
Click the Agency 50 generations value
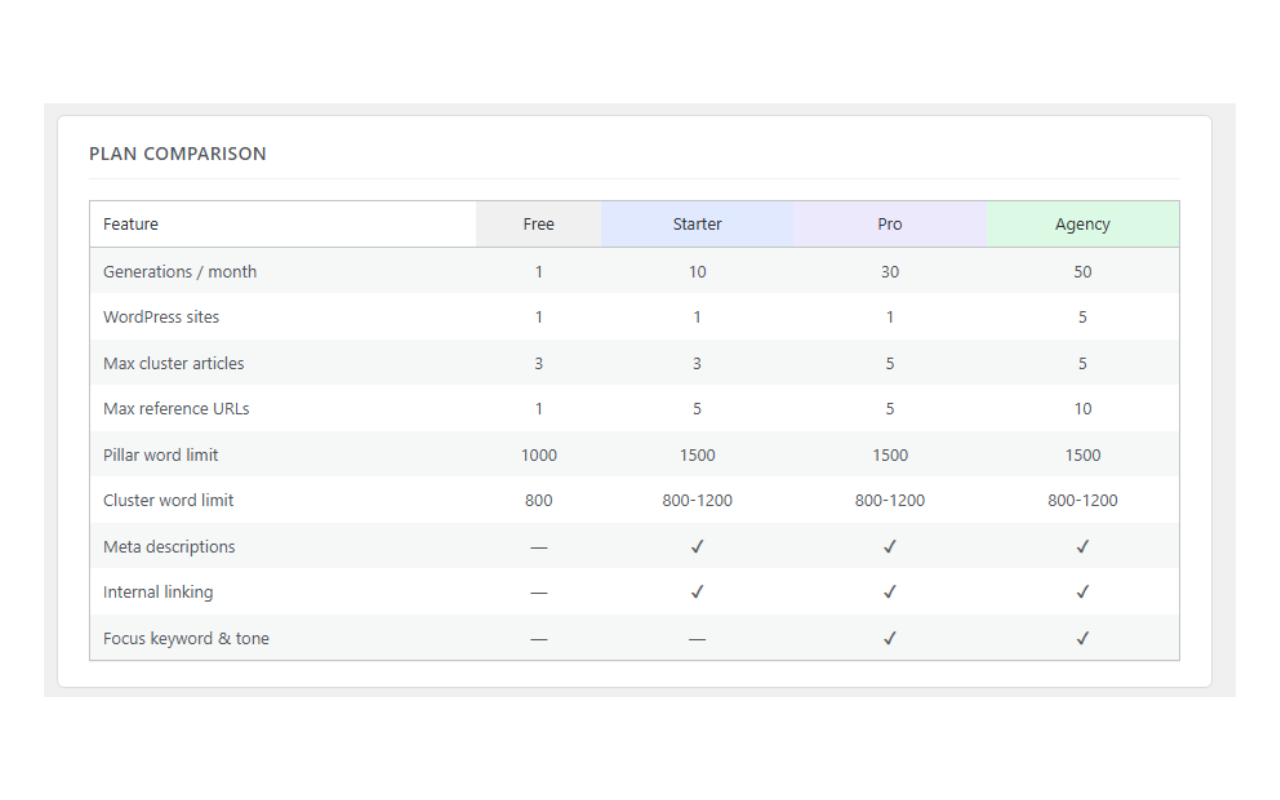click(1083, 271)
